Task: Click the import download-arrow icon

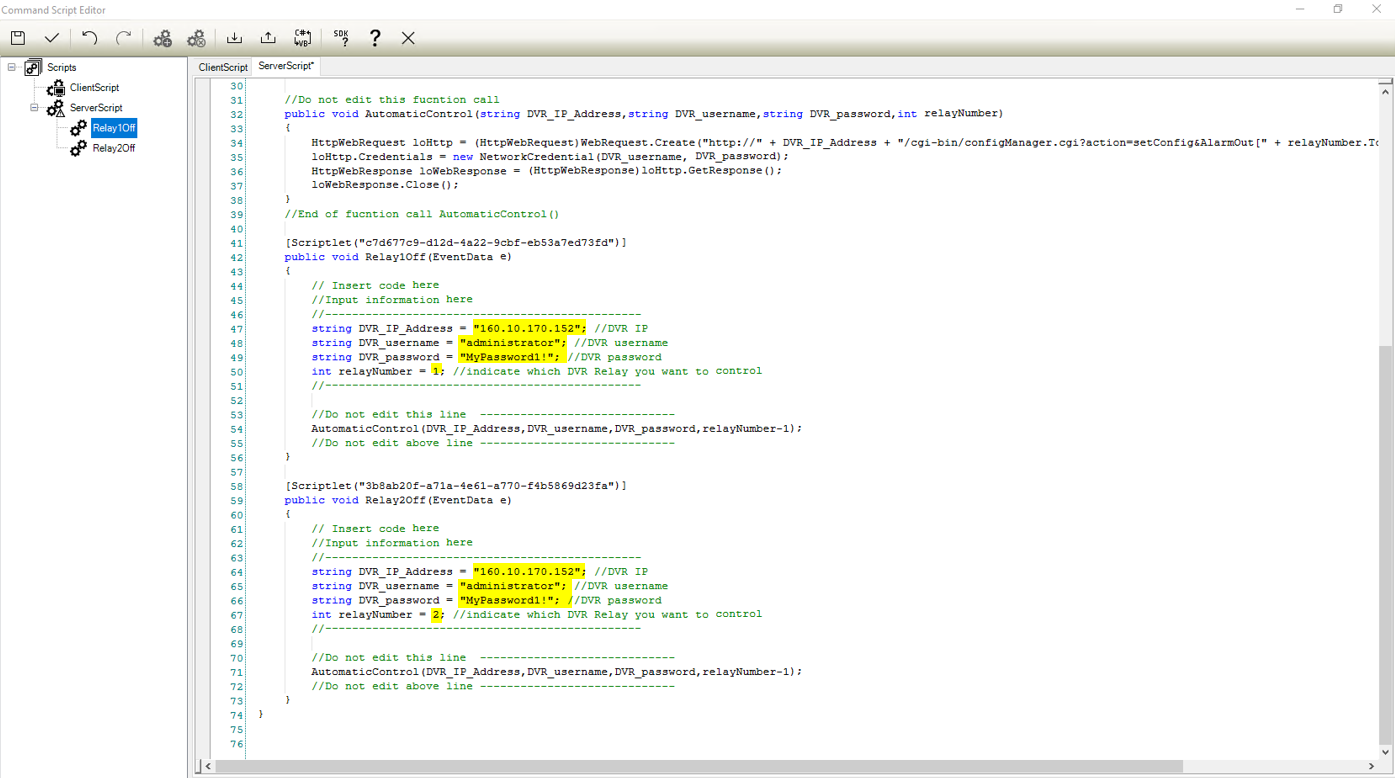Action: click(x=234, y=38)
